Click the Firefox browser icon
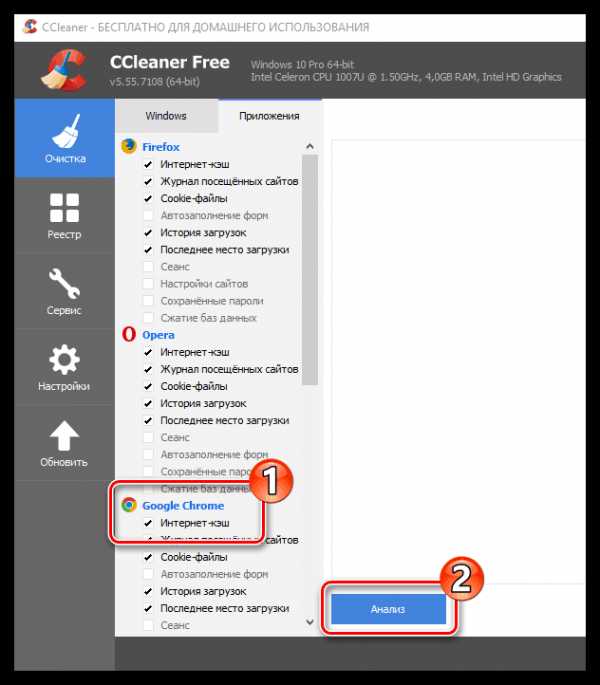The width and height of the screenshot is (600, 685). tap(129, 146)
